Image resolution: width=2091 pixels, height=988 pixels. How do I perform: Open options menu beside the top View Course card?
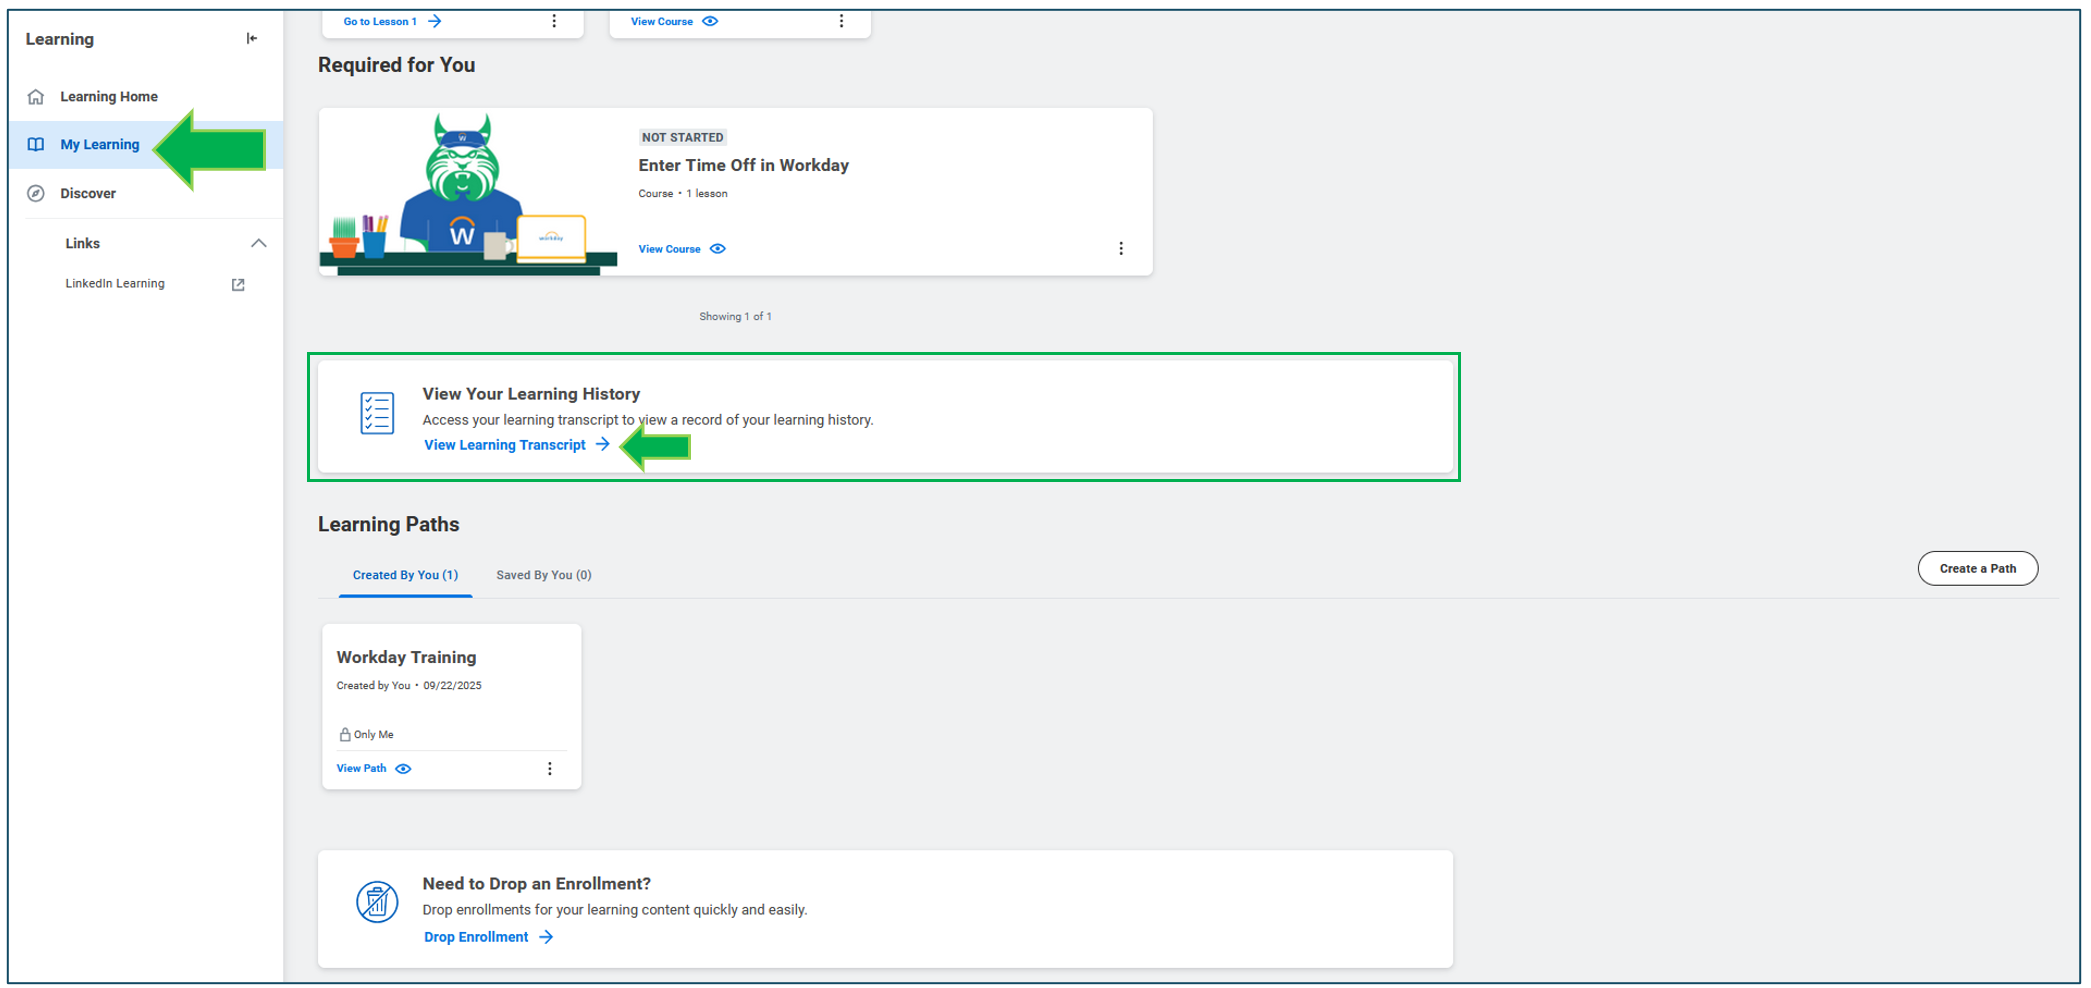[x=841, y=21]
